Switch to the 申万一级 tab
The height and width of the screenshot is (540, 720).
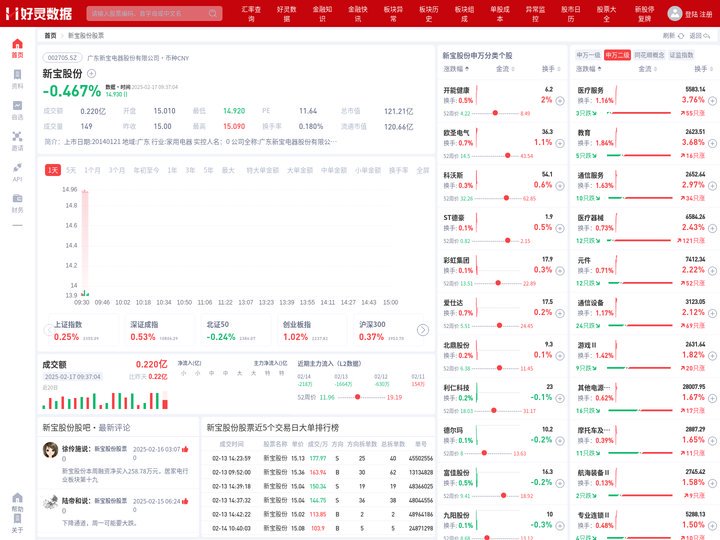coord(588,55)
